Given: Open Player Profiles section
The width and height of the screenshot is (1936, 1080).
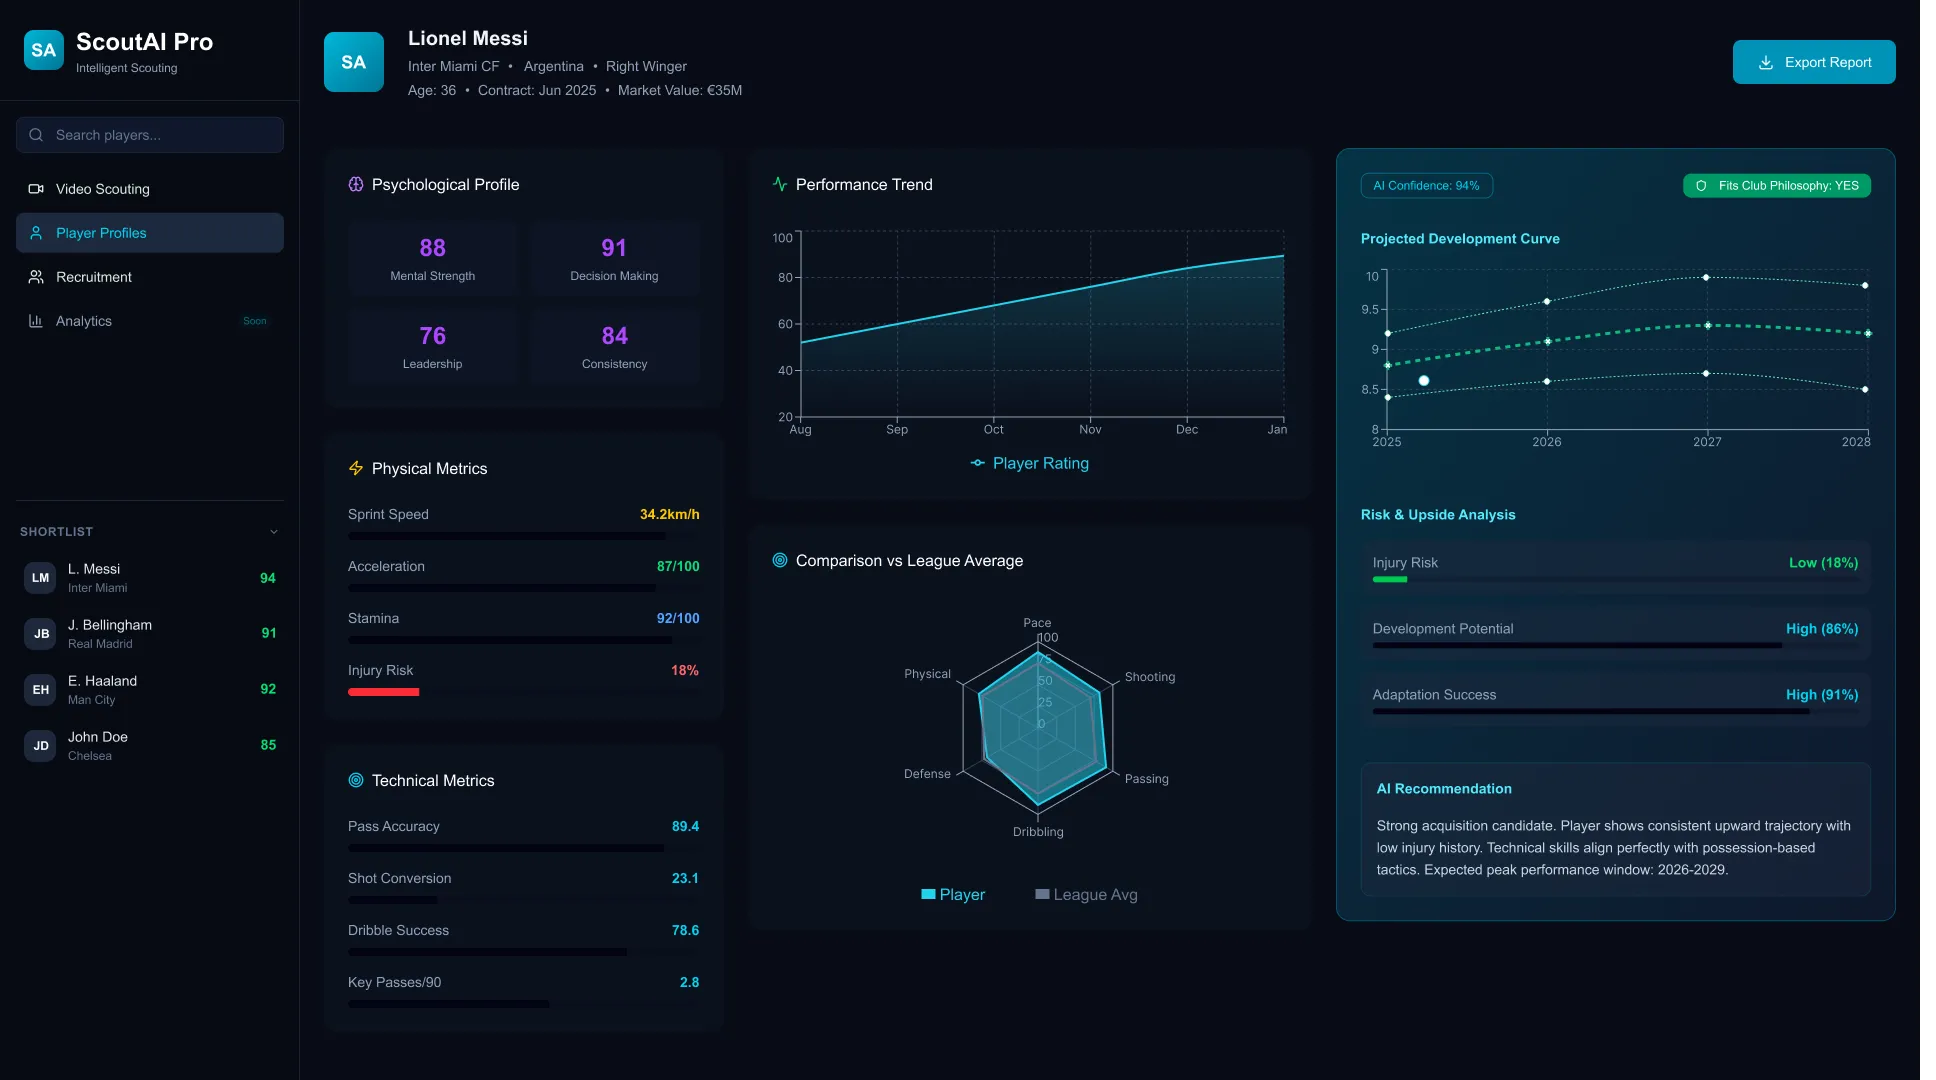Looking at the screenshot, I should (x=150, y=233).
